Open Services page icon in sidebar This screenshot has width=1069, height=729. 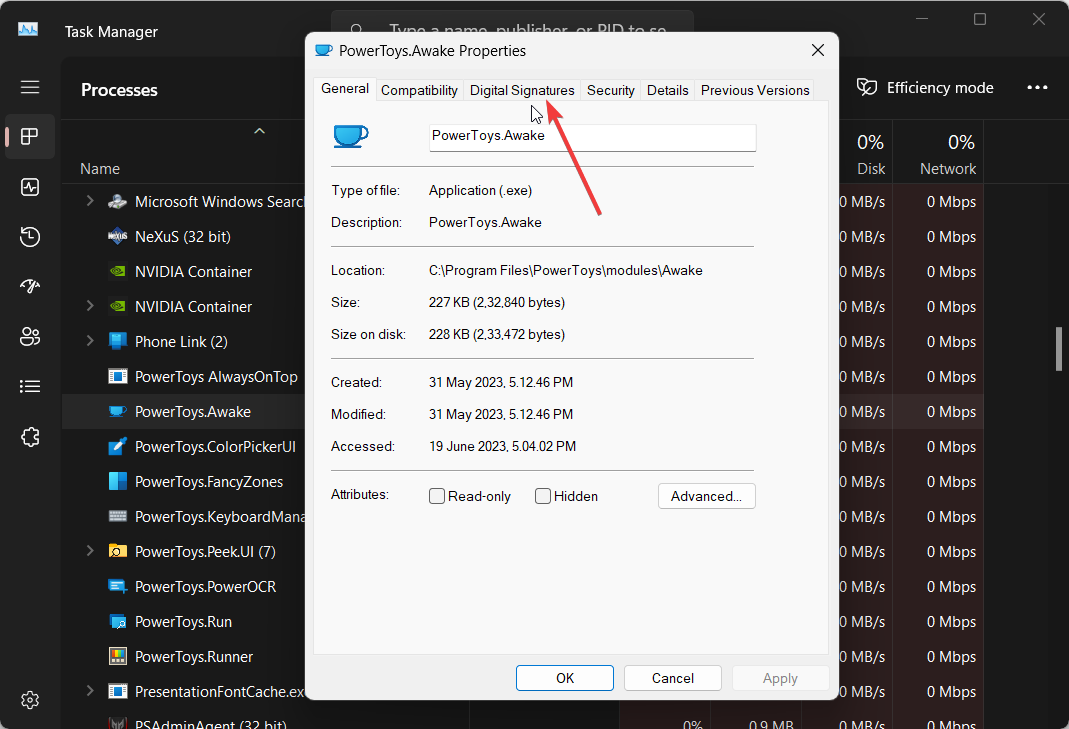(30, 437)
